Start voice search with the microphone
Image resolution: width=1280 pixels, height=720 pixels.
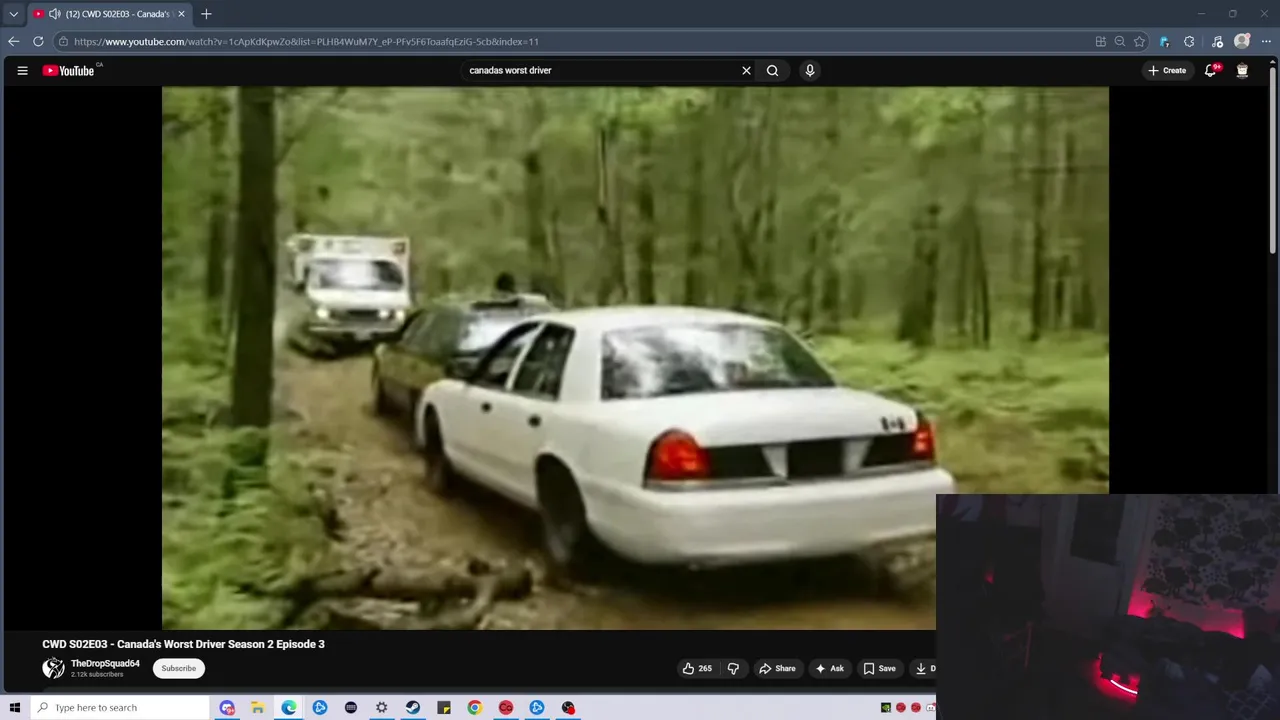810,71
